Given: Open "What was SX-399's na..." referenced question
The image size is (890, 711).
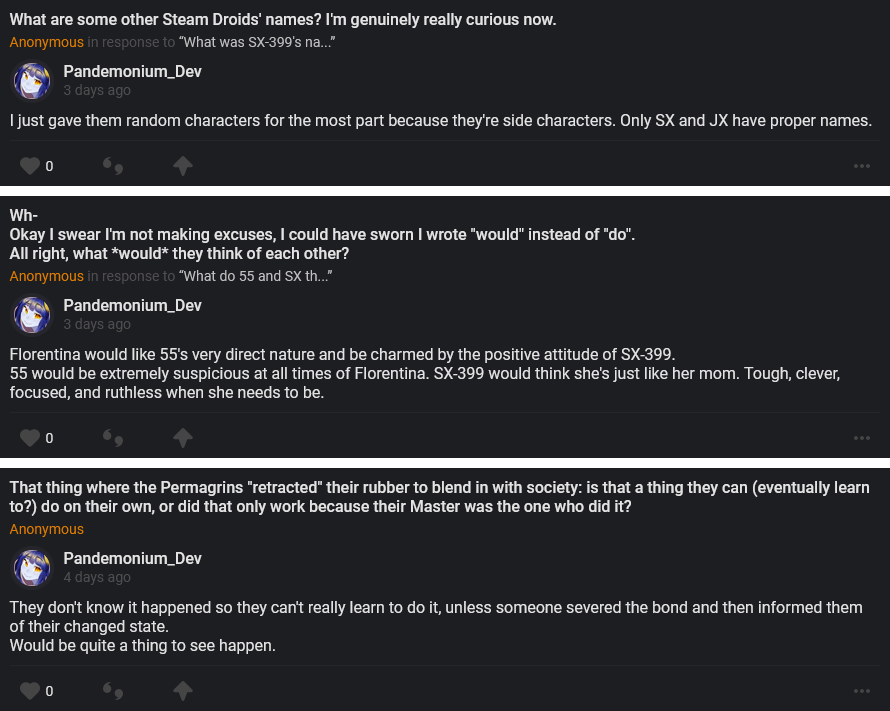Looking at the screenshot, I should point(256,42).
